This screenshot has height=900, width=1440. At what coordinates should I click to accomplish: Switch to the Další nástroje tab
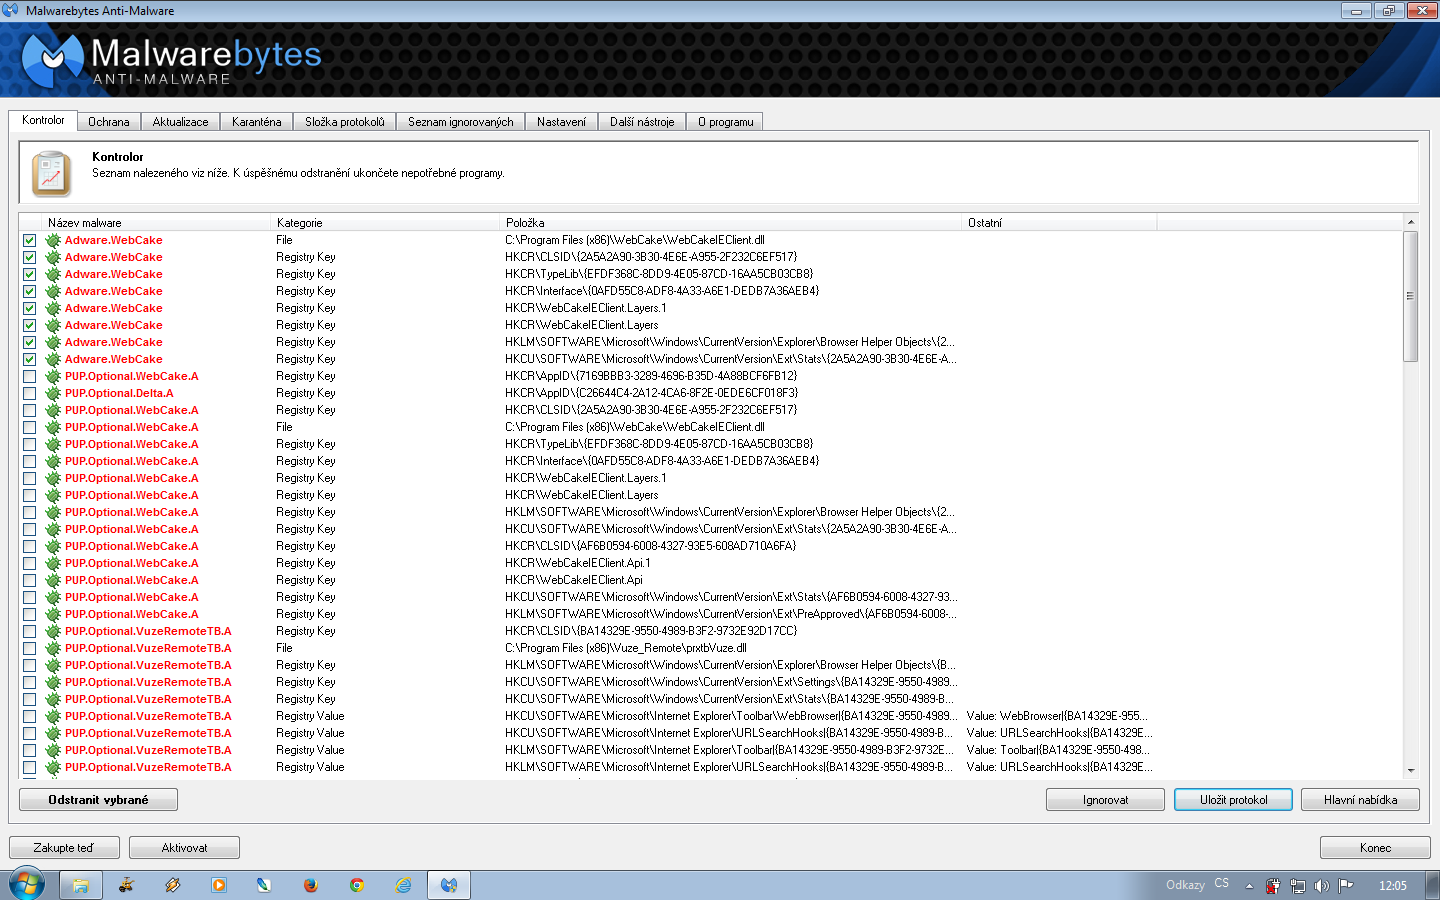click(x=642, y=122)
